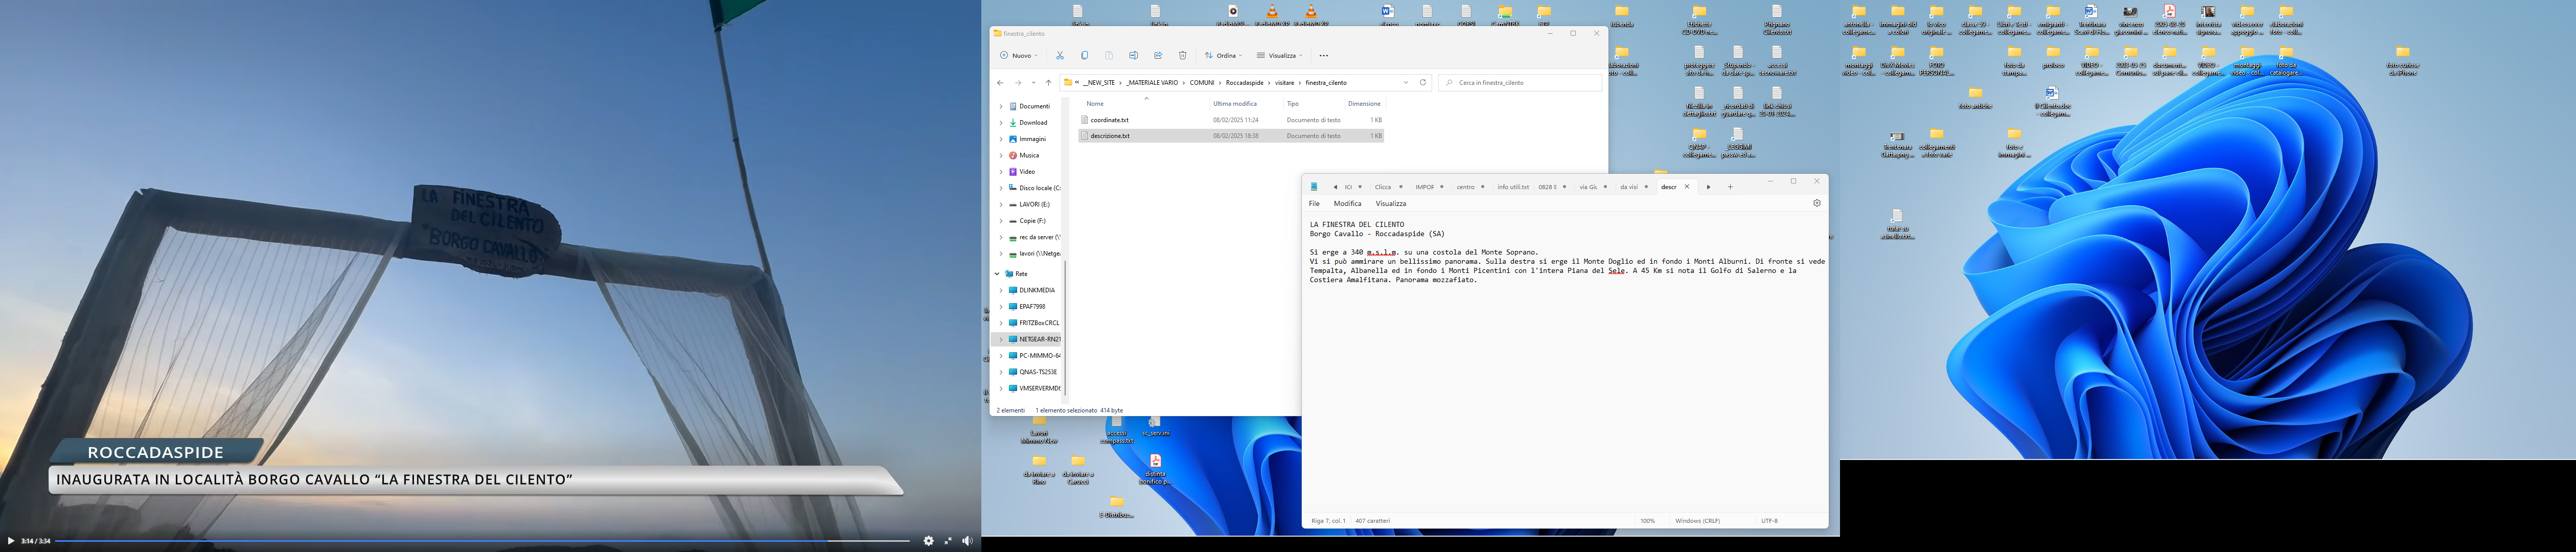Click the Copy icon in Explorer toolbar
The height and width of the screenshot is (552, 2576).
coord(1084,56)
